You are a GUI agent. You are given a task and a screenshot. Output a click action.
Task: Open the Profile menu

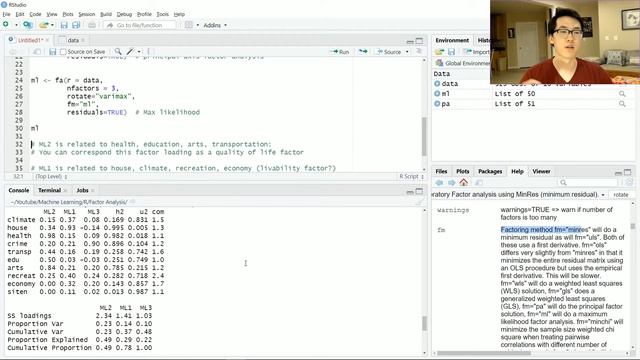coord(144,14)
